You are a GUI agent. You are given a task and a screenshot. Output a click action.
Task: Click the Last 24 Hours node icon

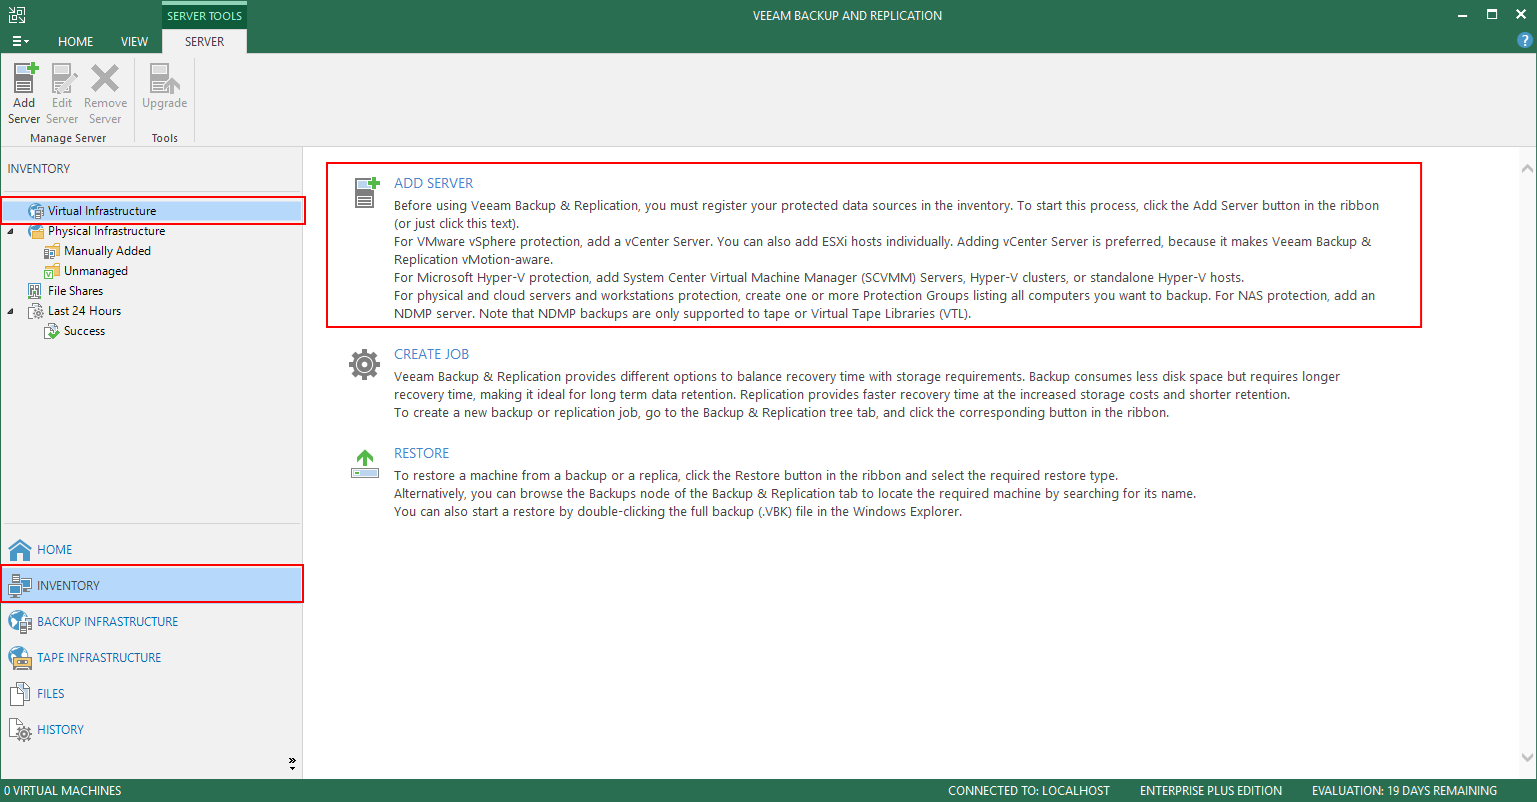coord(36,311)
